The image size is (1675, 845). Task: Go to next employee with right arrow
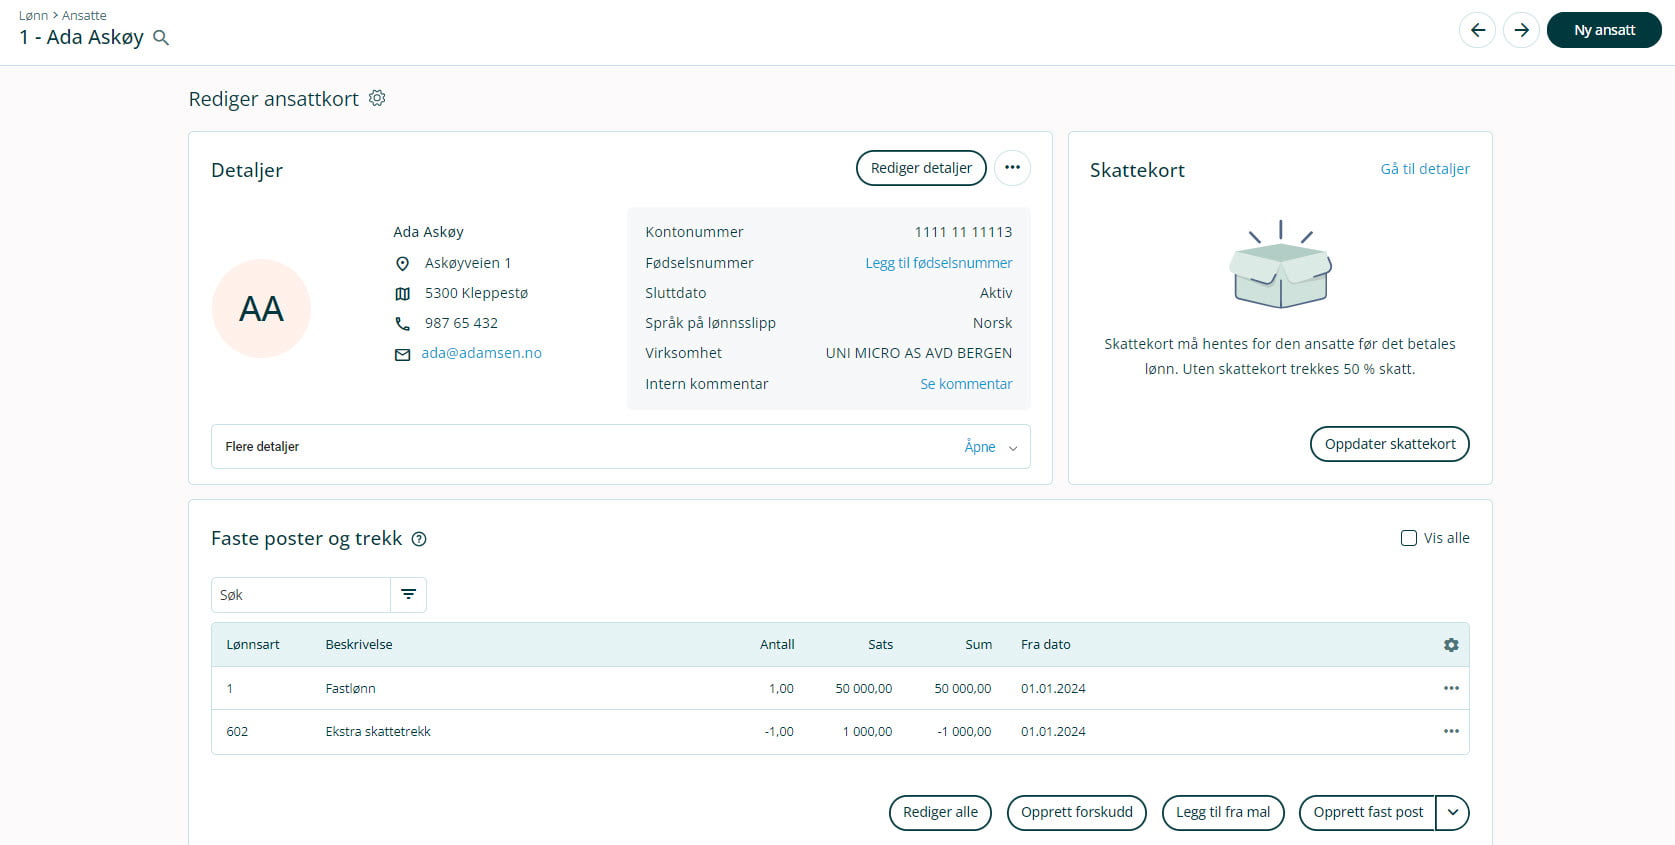point(1521,30)
